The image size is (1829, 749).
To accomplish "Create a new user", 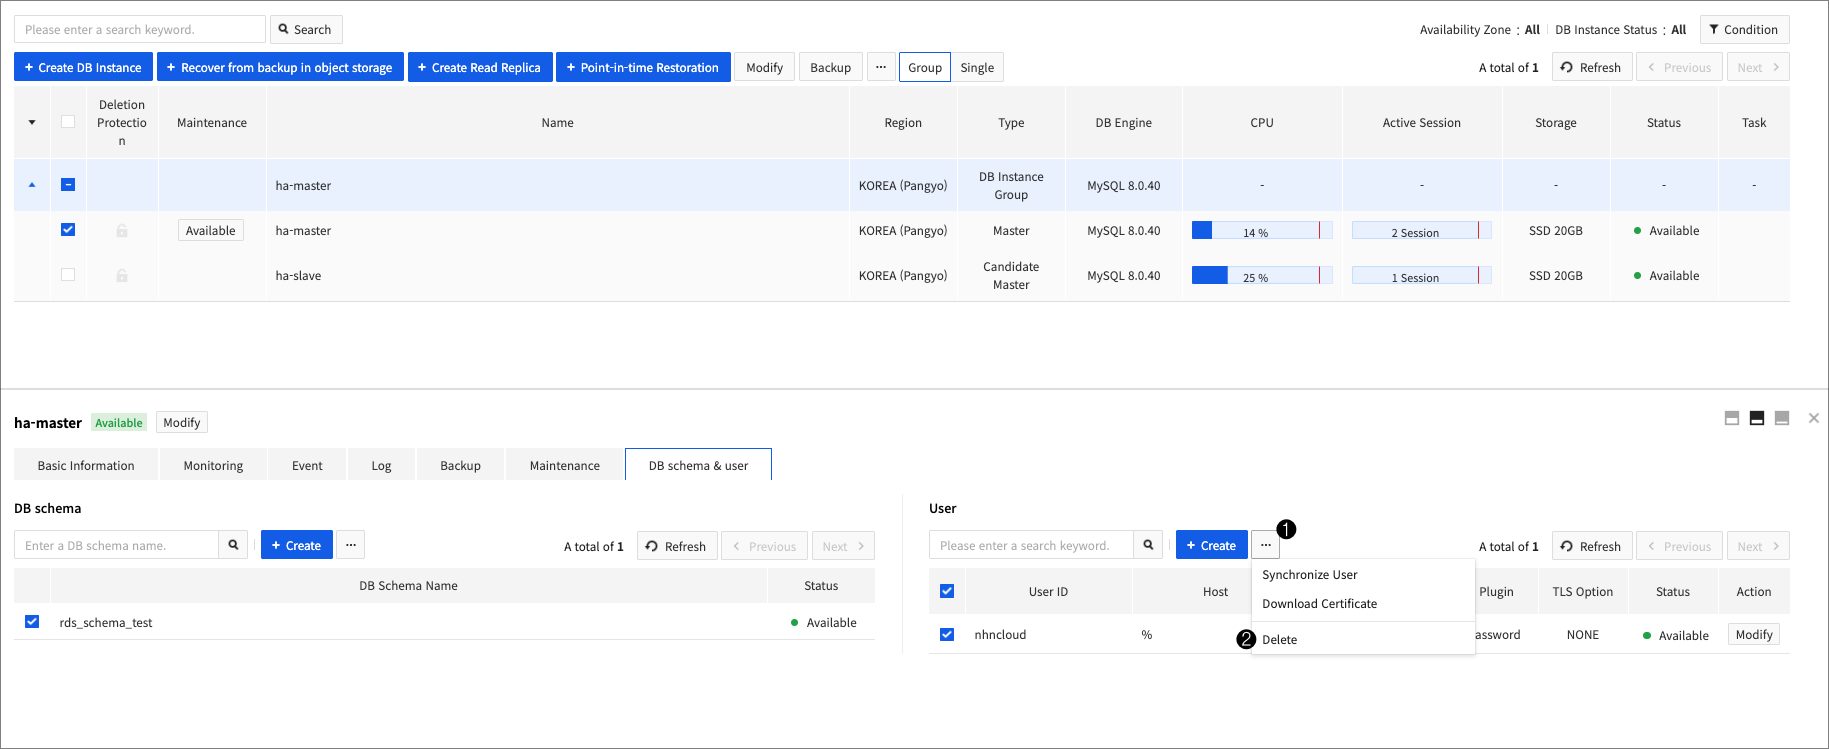I will tap(1211, 545).
